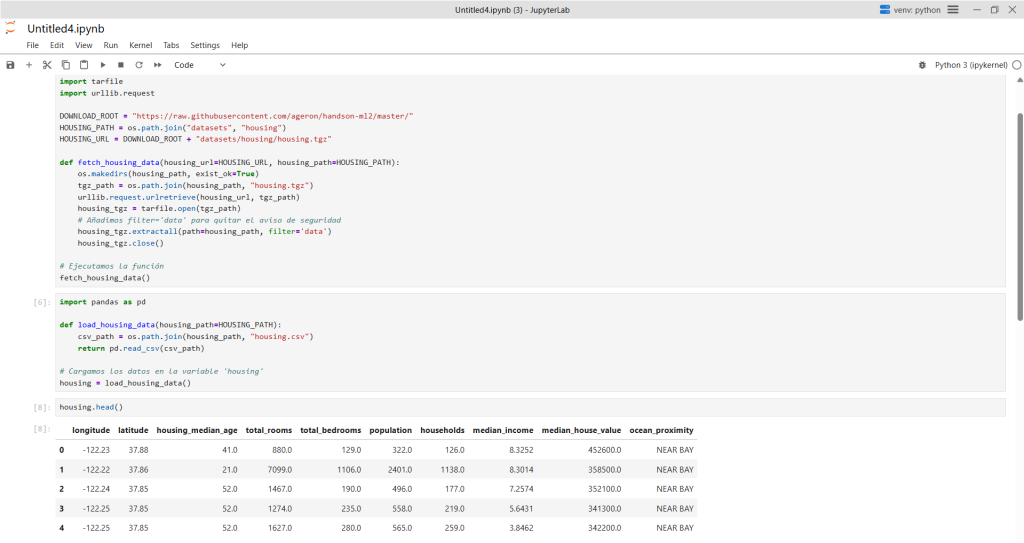Viewport: 1024px width, 543px height.
Task: Click the return pd.read_csv(csv_path) line
Action: [x=140, y=348]
